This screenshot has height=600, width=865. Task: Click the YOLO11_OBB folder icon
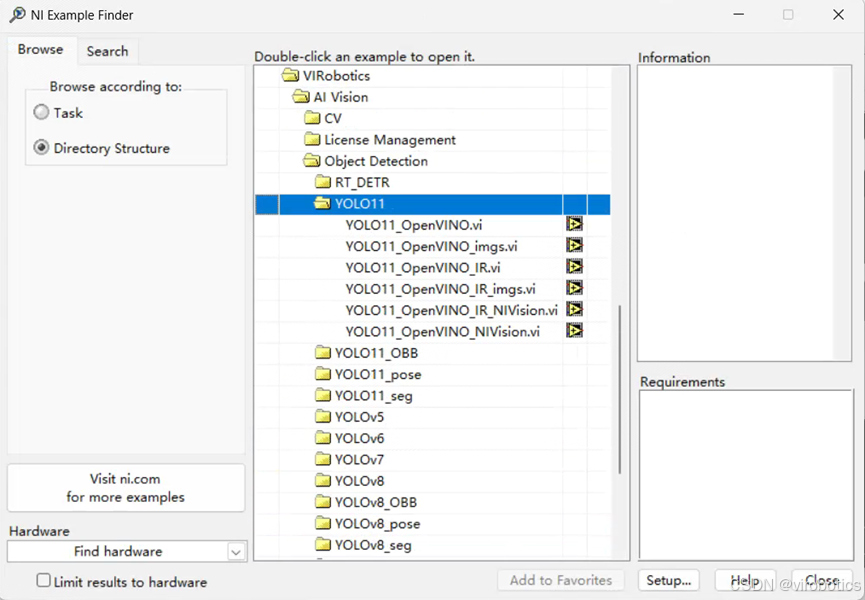(323, 353)
